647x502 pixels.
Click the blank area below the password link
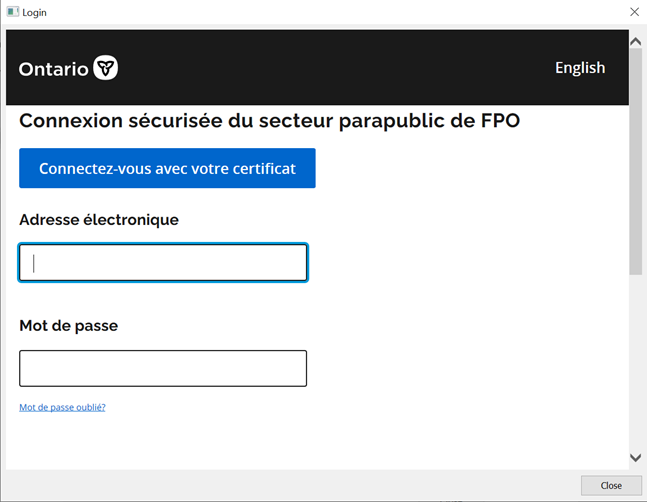[300, 440]
